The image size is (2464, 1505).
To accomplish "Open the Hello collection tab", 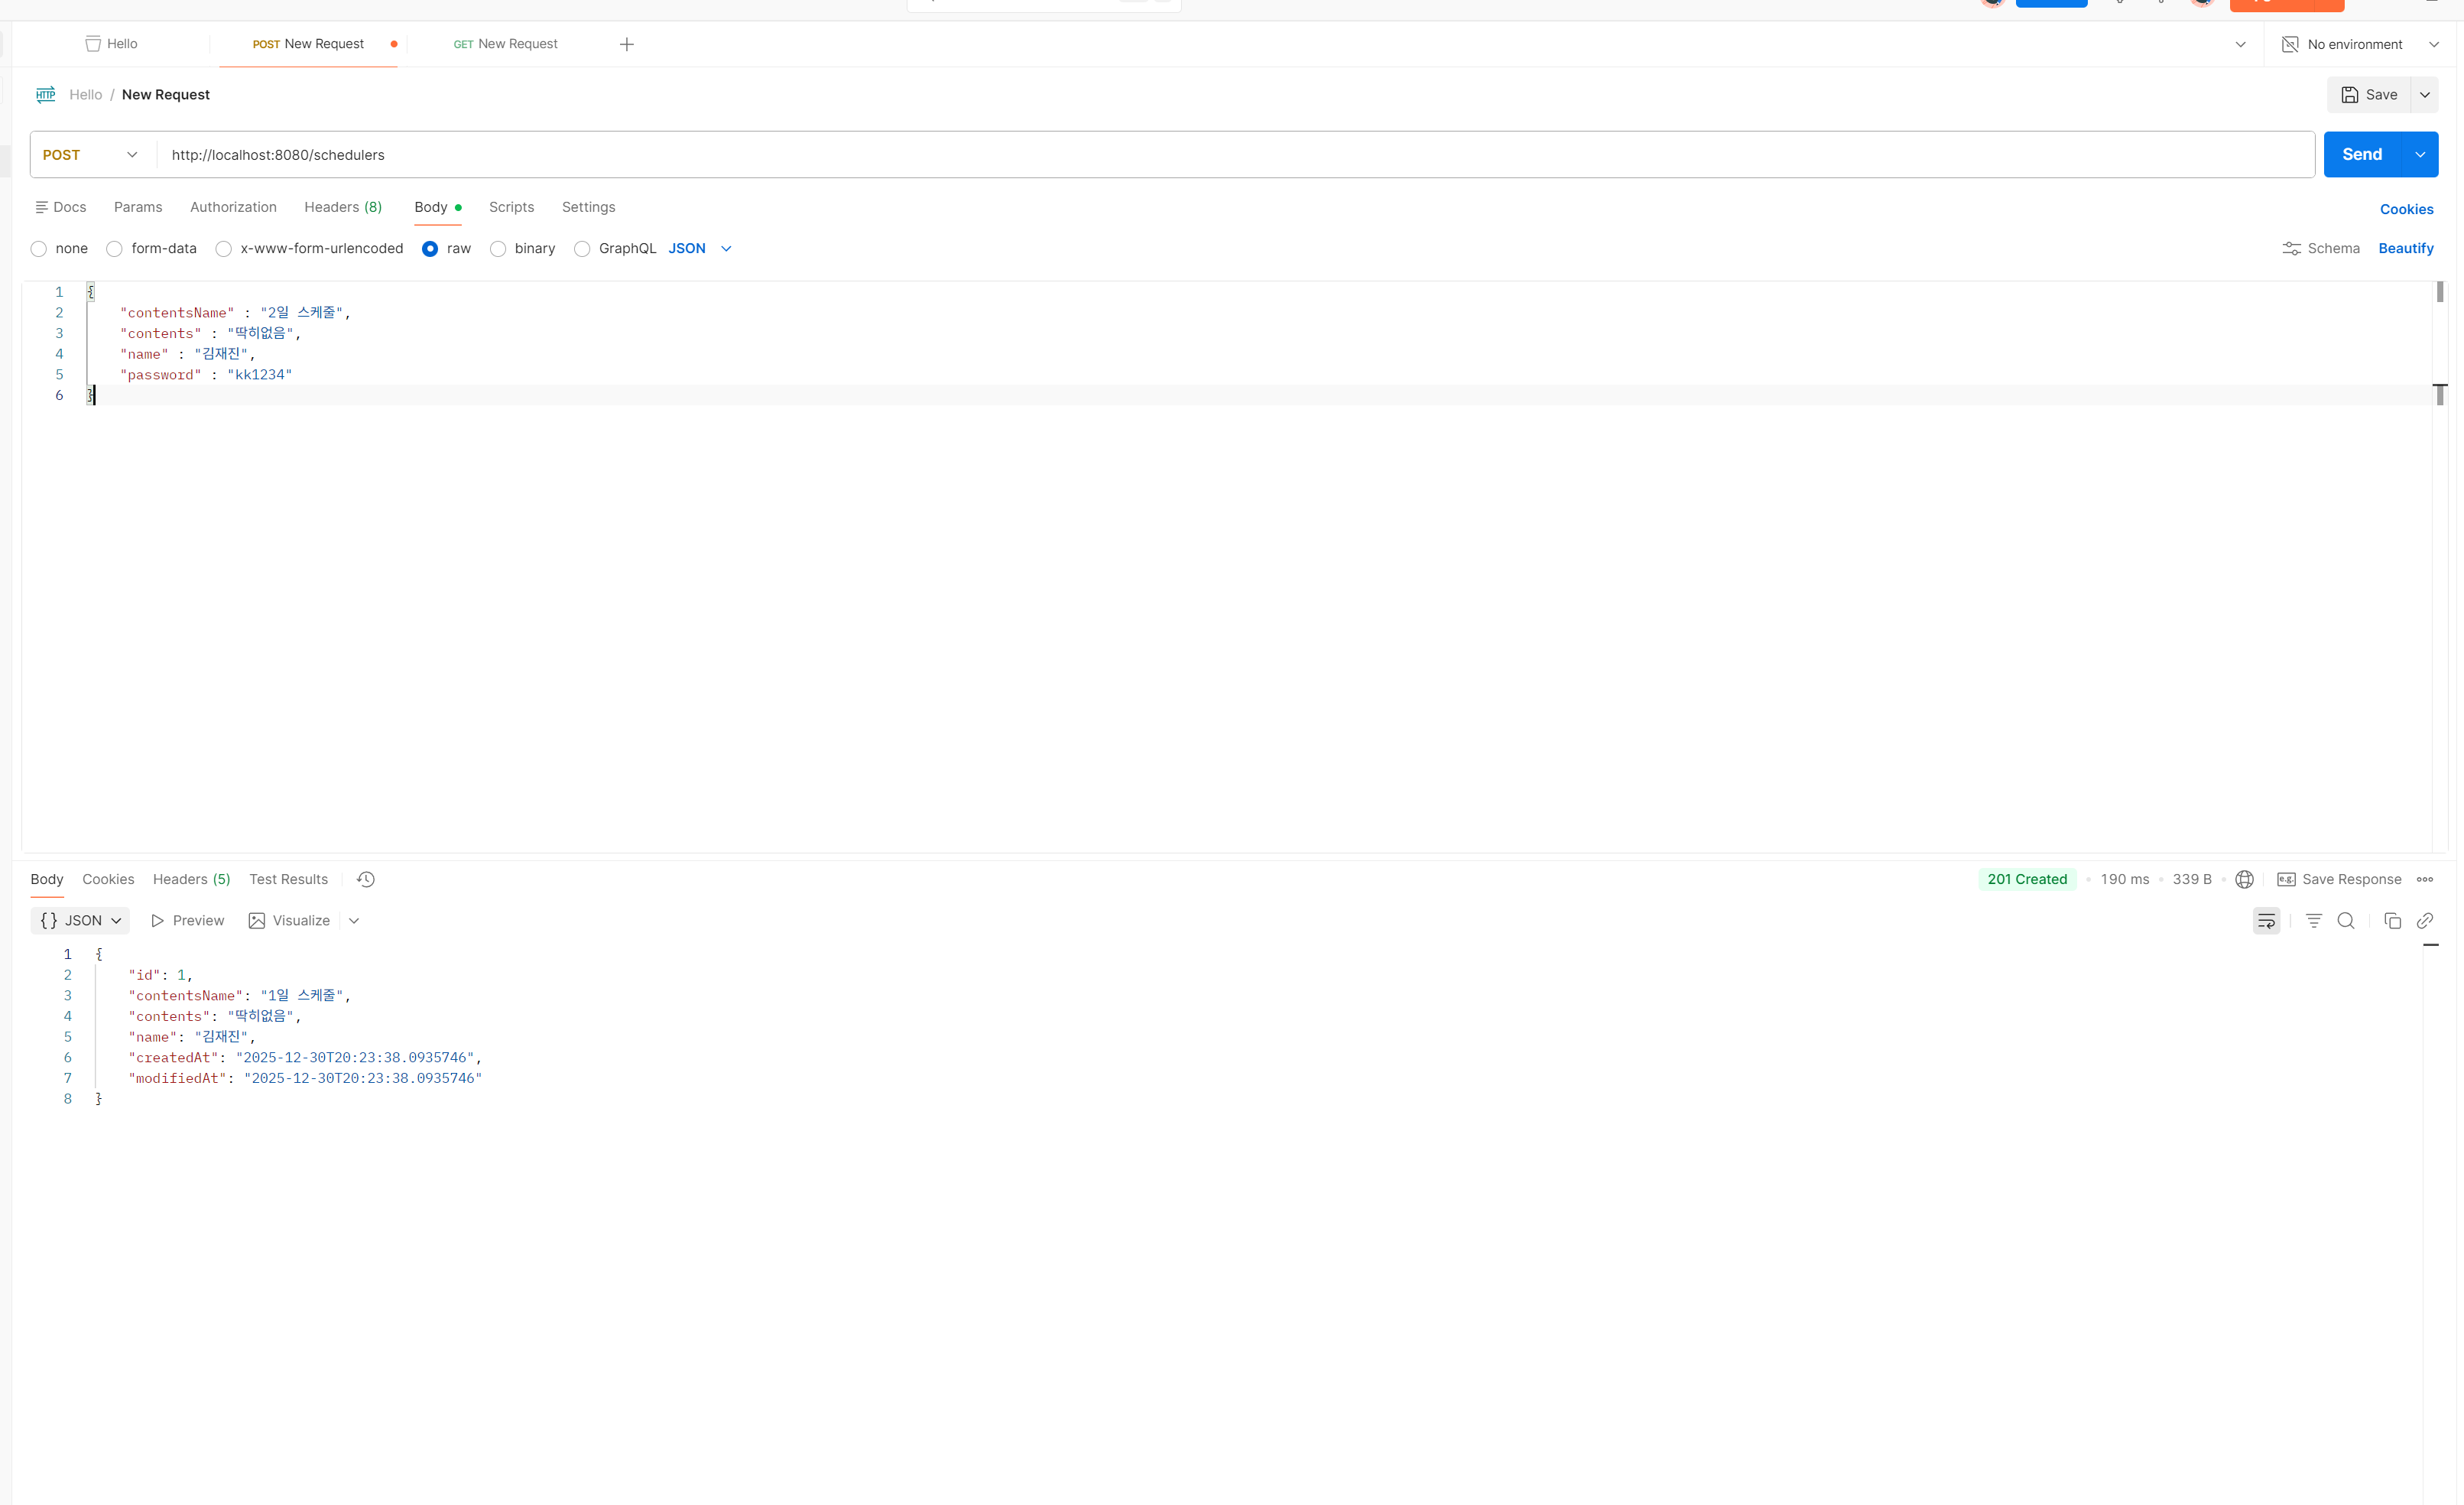I will click(112, 44).
